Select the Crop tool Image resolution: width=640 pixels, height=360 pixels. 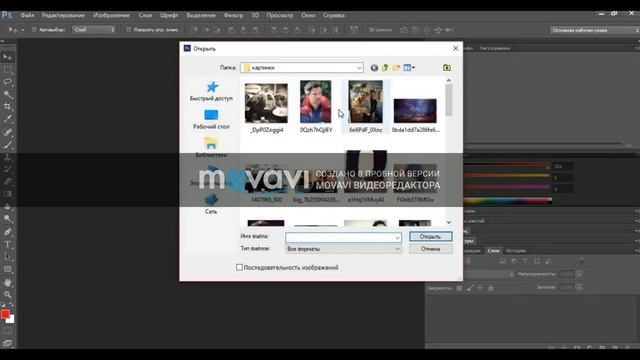(x=8, y=107)
